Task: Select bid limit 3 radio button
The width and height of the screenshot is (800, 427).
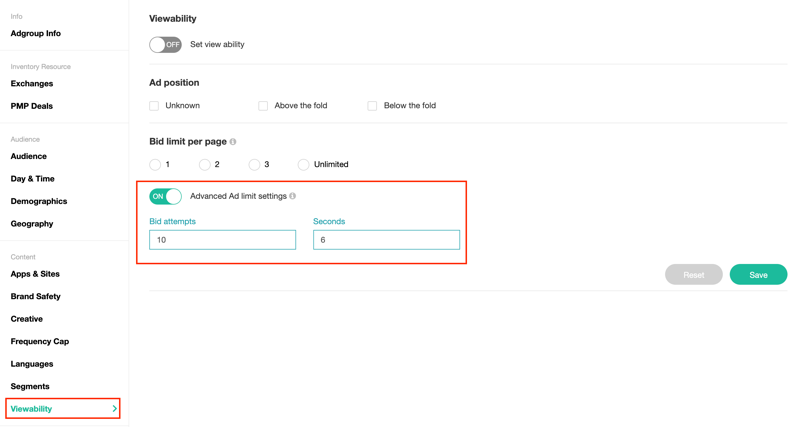Action: tap(254, 165)
